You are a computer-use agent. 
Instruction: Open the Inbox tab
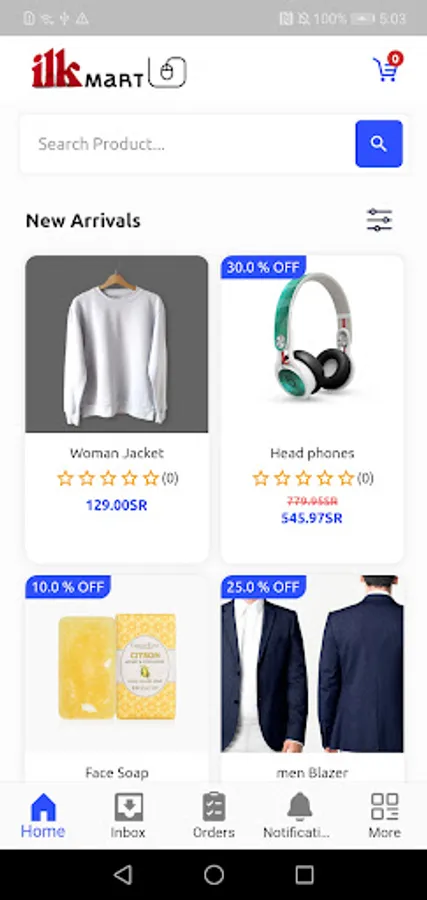pos(128,816)
